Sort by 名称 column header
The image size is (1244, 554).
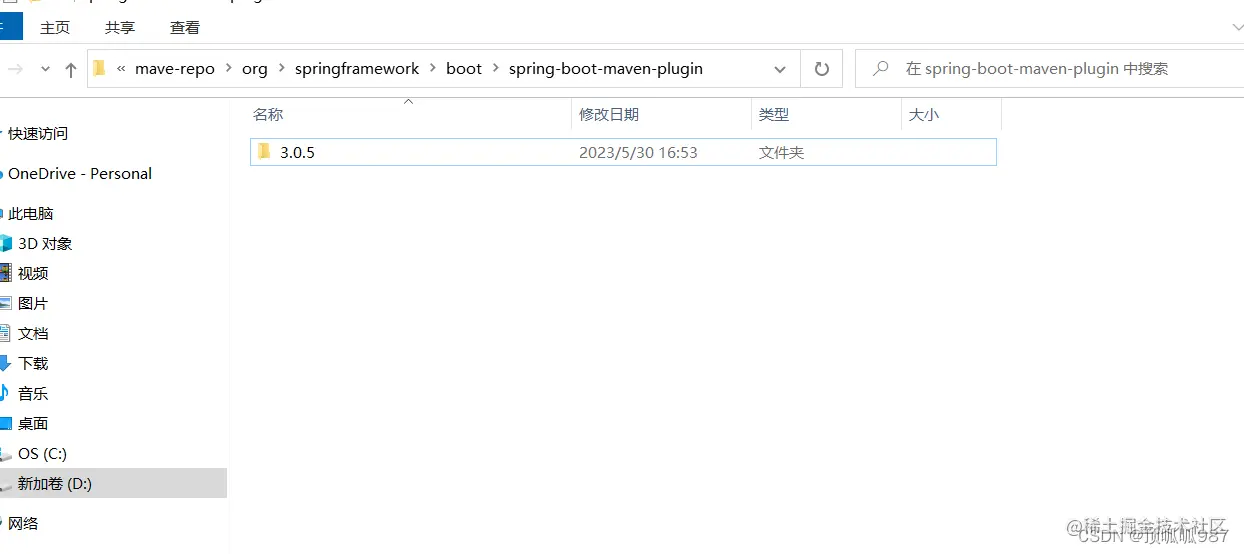tap(268, 115)
